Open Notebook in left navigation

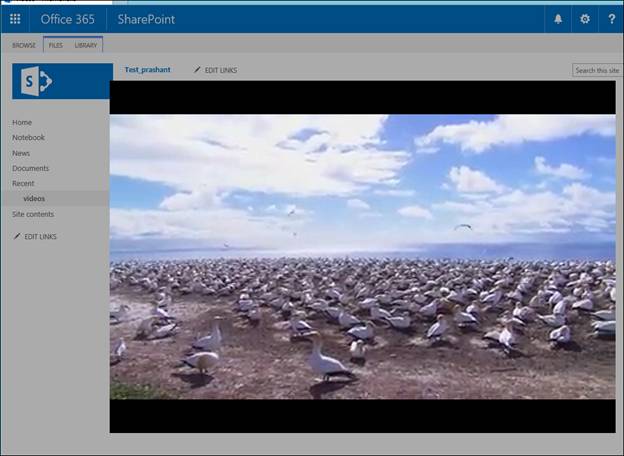pyautogui.click(x=28, y=138)
